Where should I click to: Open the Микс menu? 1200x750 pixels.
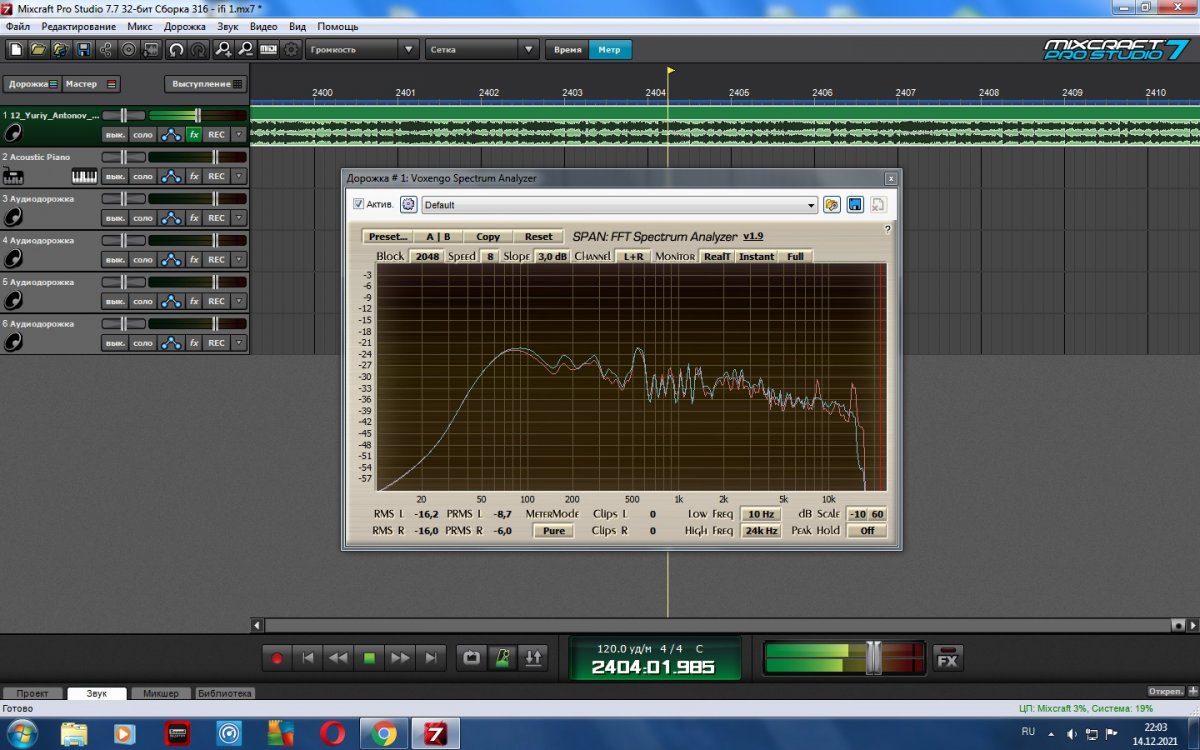click(139, 26)
